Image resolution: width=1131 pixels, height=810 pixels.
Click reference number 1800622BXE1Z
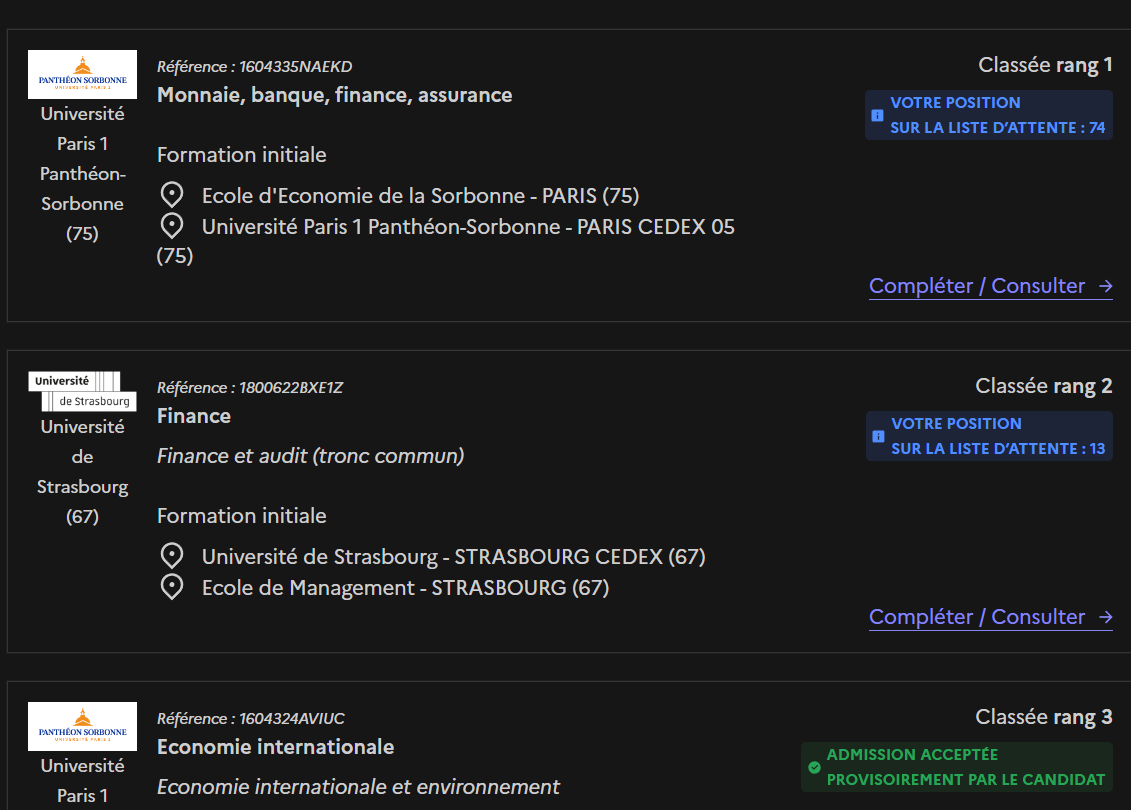coord(250,388)
